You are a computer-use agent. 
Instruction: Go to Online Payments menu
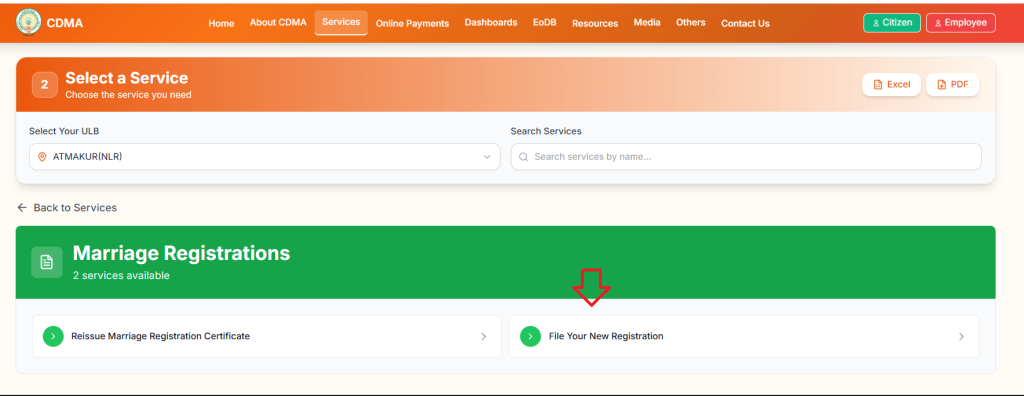point(412,23)
